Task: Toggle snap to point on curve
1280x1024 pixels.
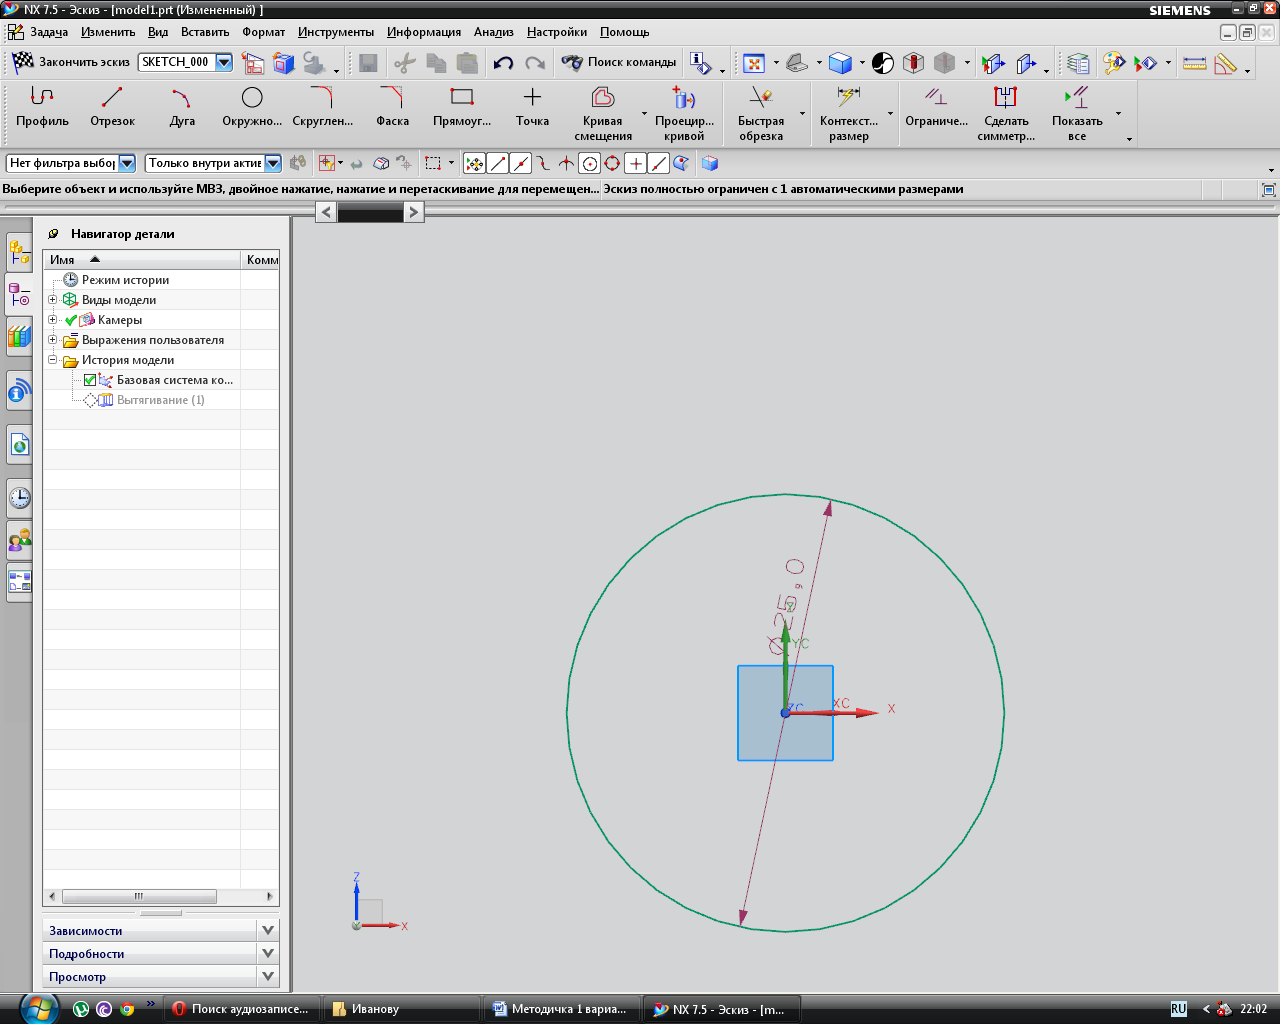Action: pos(658,163)
